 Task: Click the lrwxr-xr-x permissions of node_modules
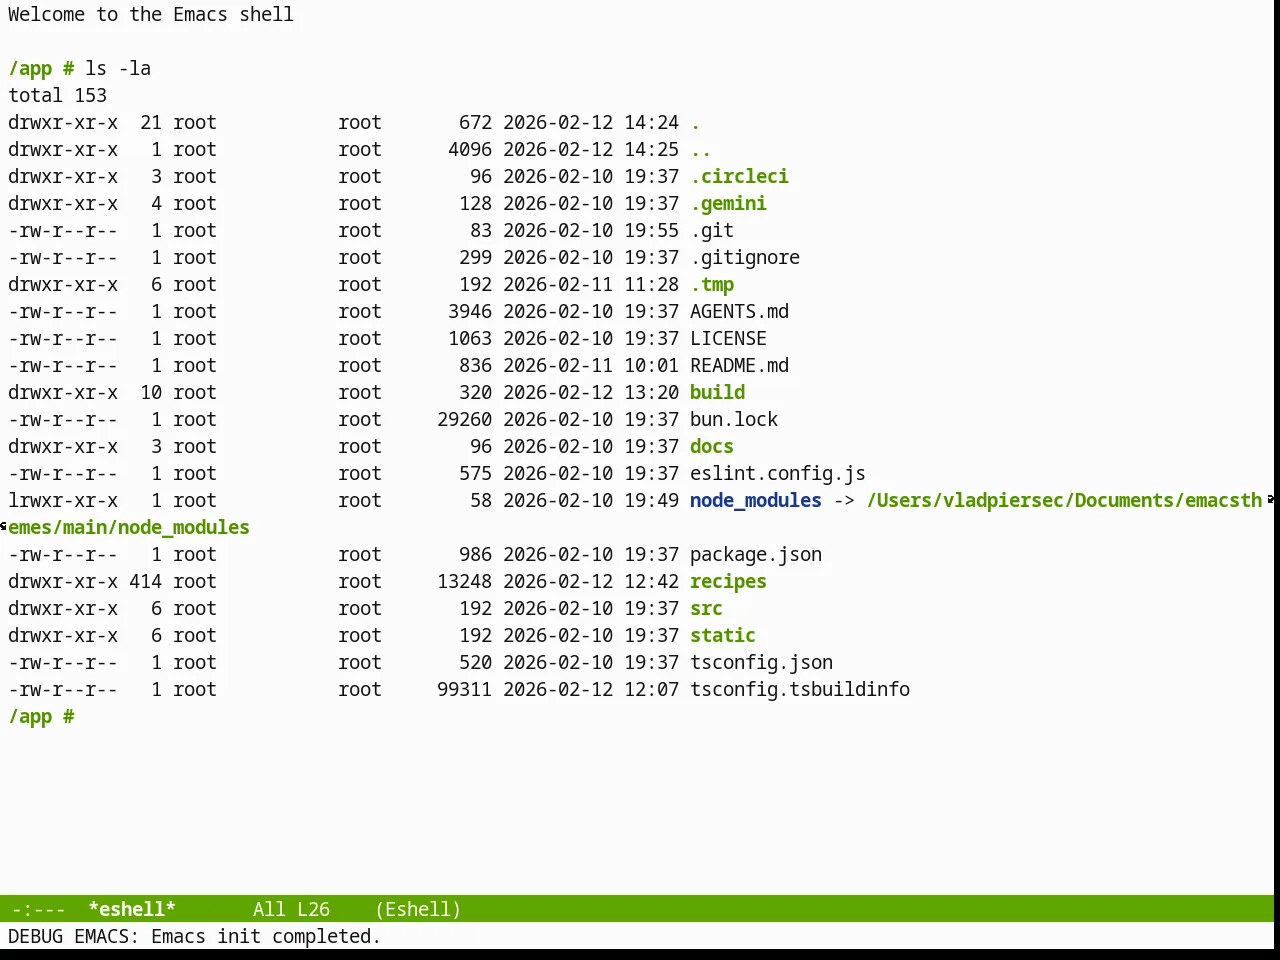63,501
